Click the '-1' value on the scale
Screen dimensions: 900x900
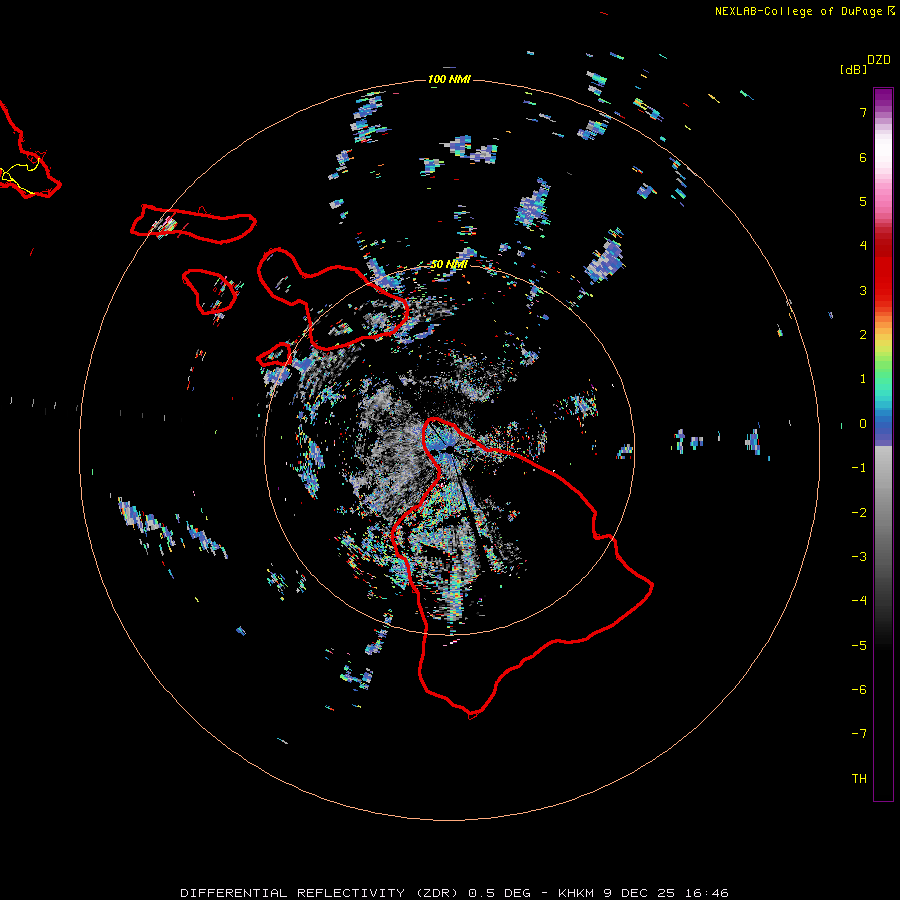coord(859,468)
